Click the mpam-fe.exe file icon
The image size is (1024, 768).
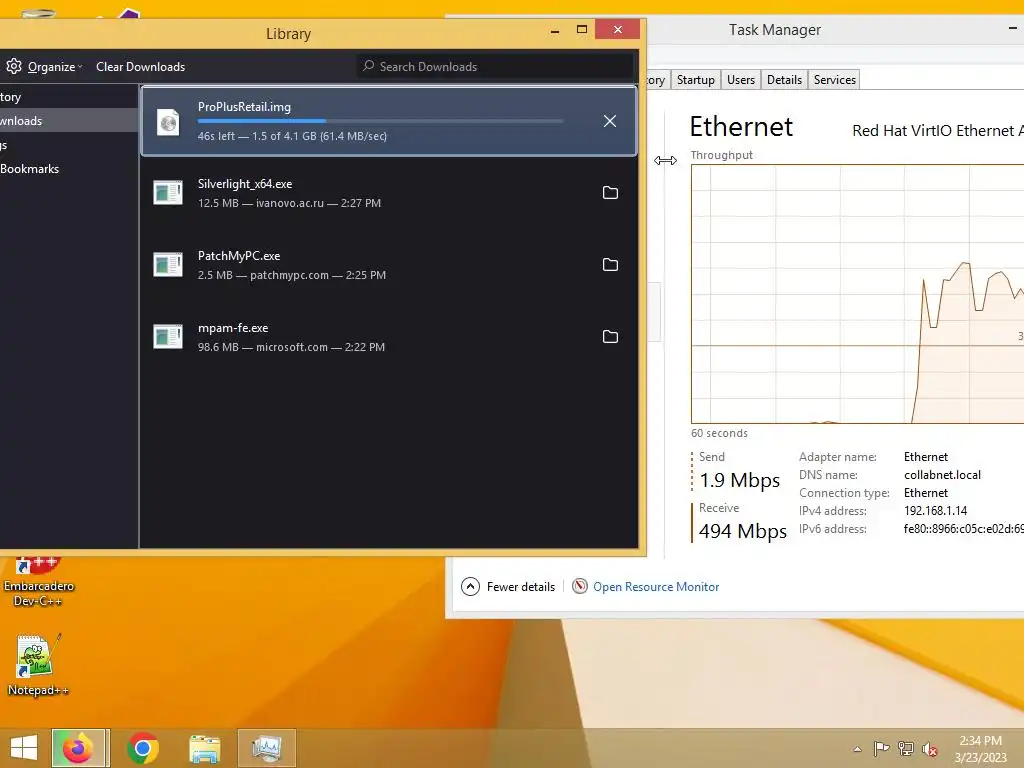[x=168, y=336]
